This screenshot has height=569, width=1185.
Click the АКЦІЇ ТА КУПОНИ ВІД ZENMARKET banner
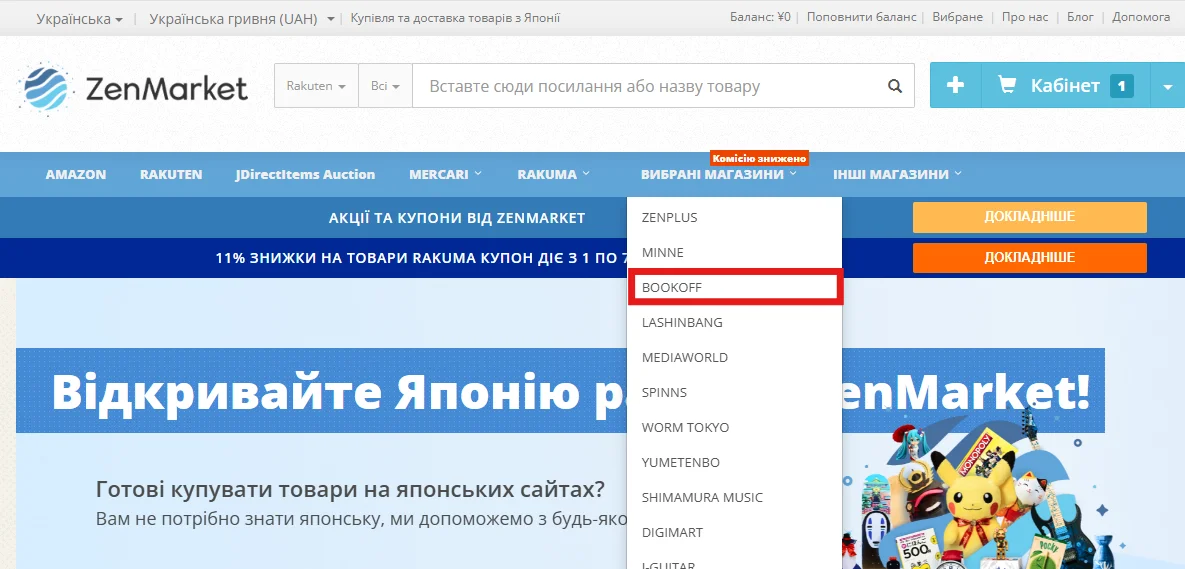click(456, 218)
